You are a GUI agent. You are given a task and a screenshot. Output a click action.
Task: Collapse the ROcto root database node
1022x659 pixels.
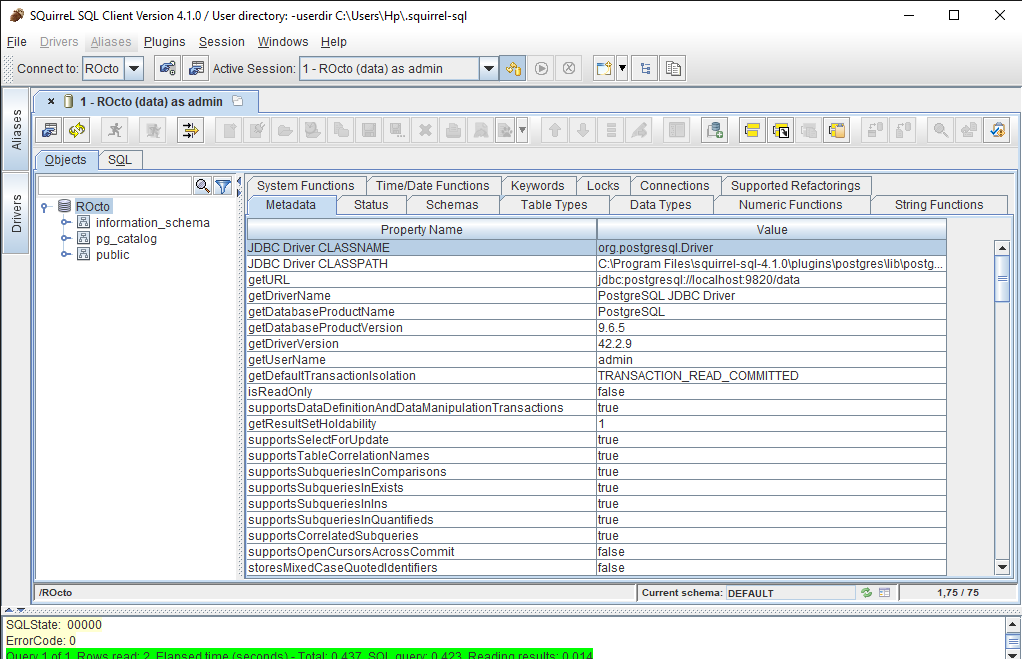[46, 207]
